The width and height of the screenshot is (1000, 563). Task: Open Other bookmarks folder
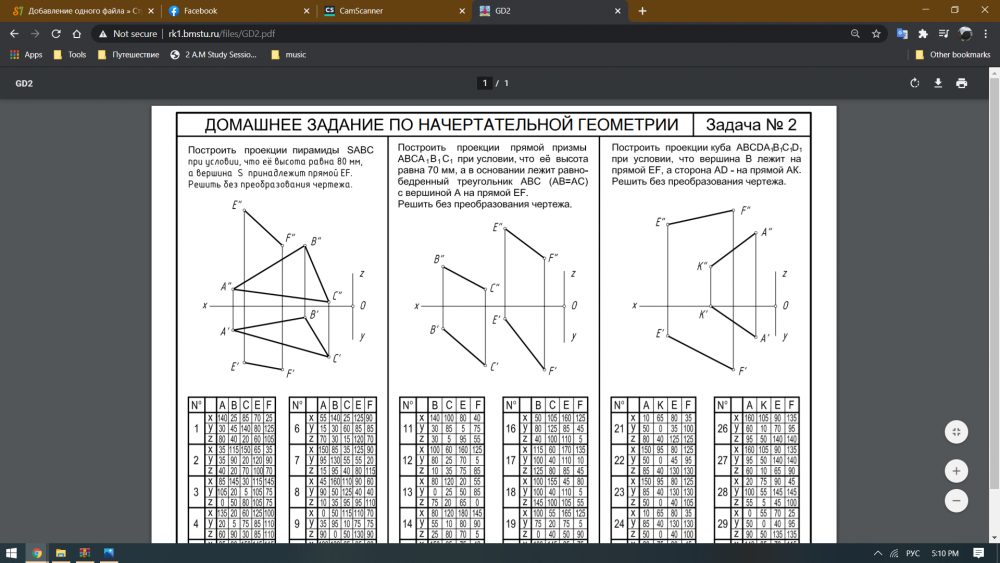(x=952, y=55)
